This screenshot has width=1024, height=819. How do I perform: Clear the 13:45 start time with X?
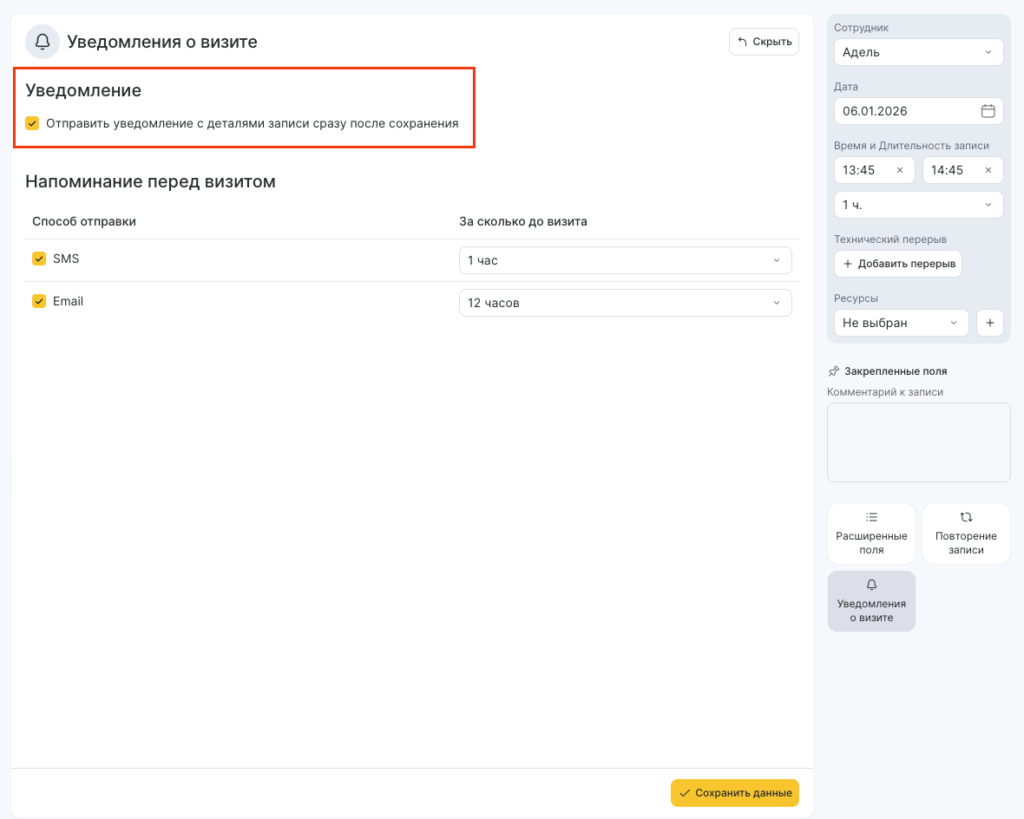pyautogui.click(x=899, y=170)
